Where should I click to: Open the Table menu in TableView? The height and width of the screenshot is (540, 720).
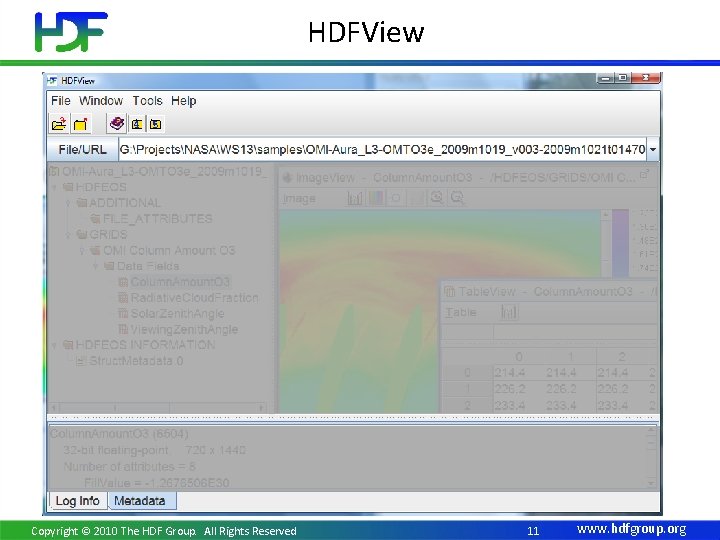(x=461, y=312)
